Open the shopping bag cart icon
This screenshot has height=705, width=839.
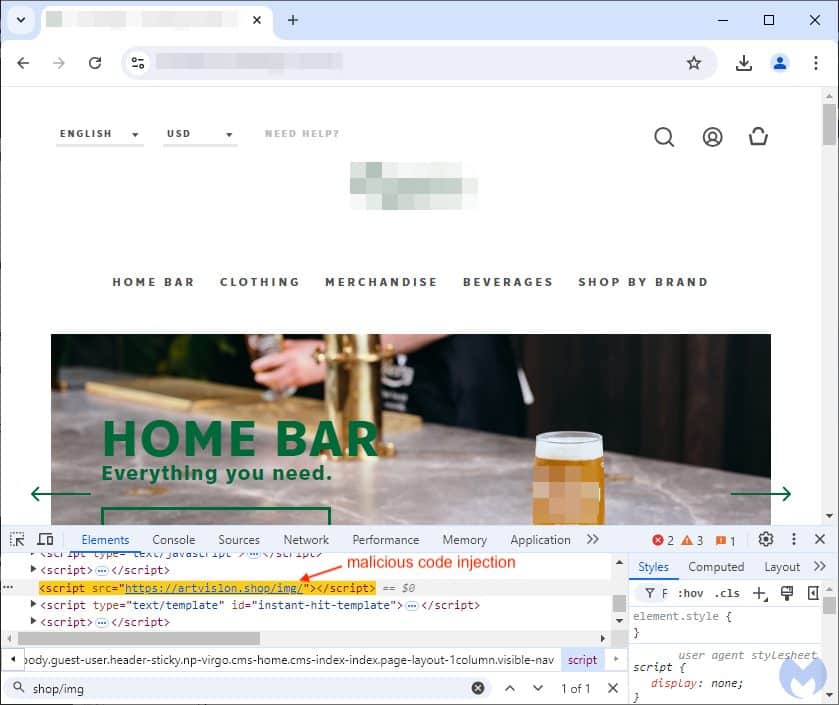pyautogui.click(x=758, y=136)
